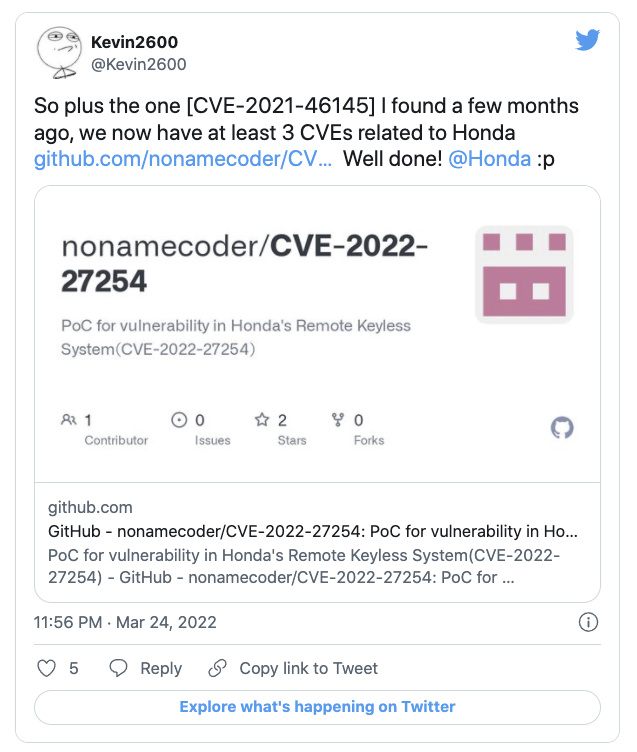
Task: Click the stars icon in card
Action: (263, 420)
